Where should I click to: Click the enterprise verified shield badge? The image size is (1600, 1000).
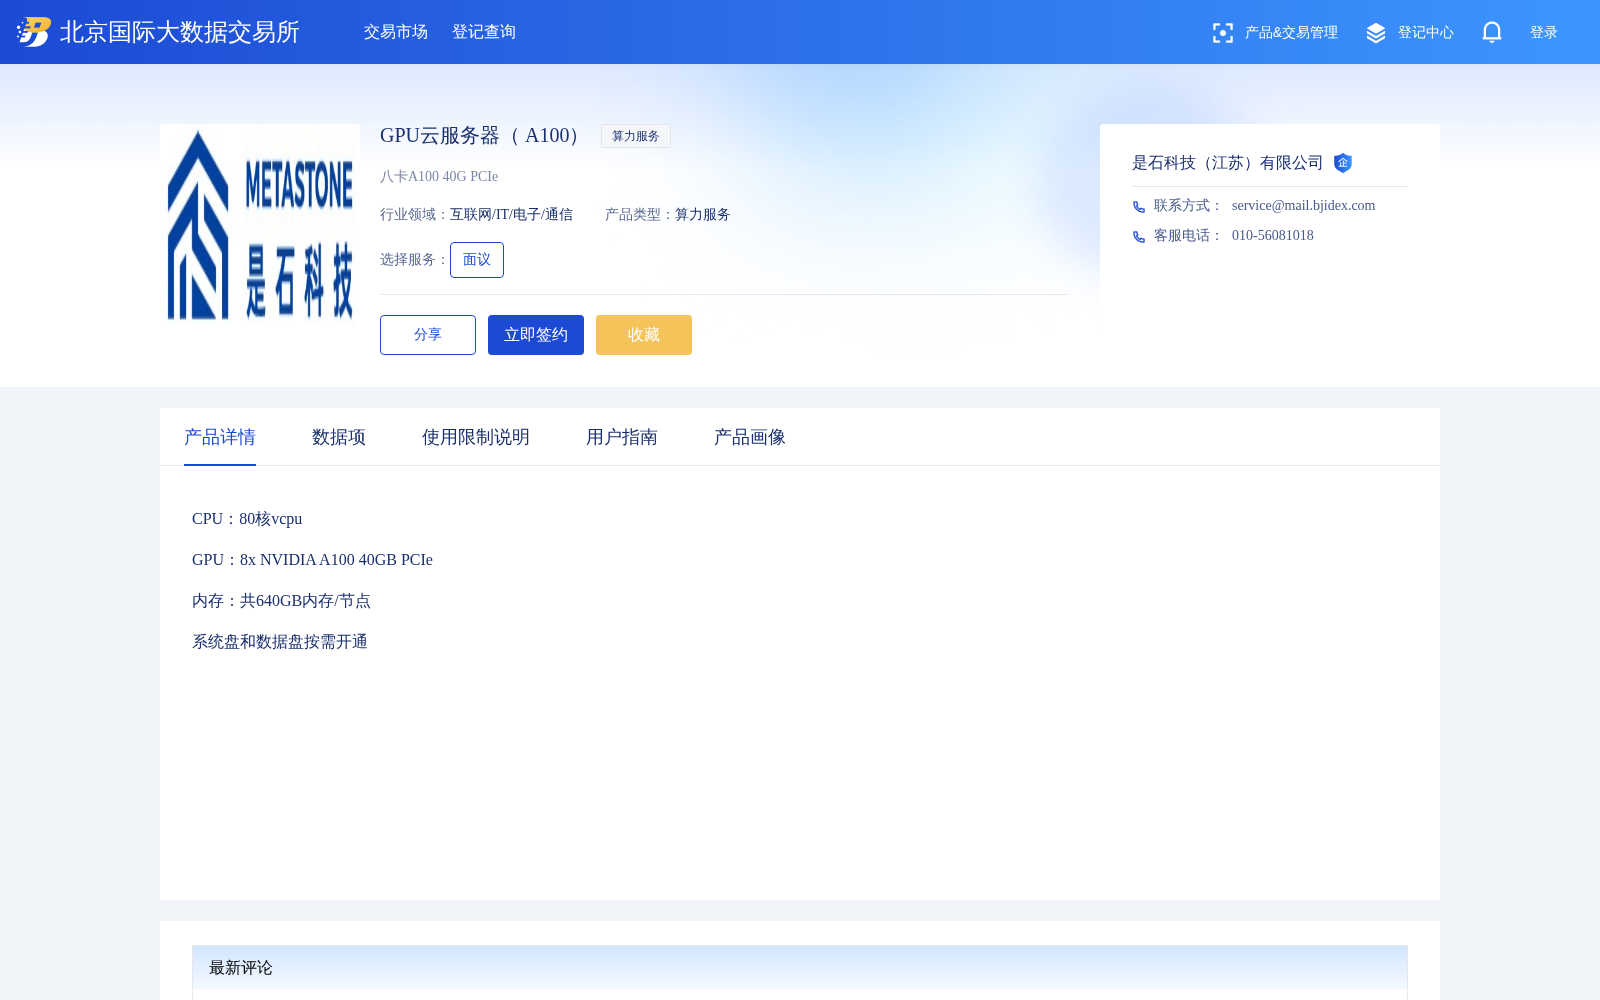[1343, 163]
